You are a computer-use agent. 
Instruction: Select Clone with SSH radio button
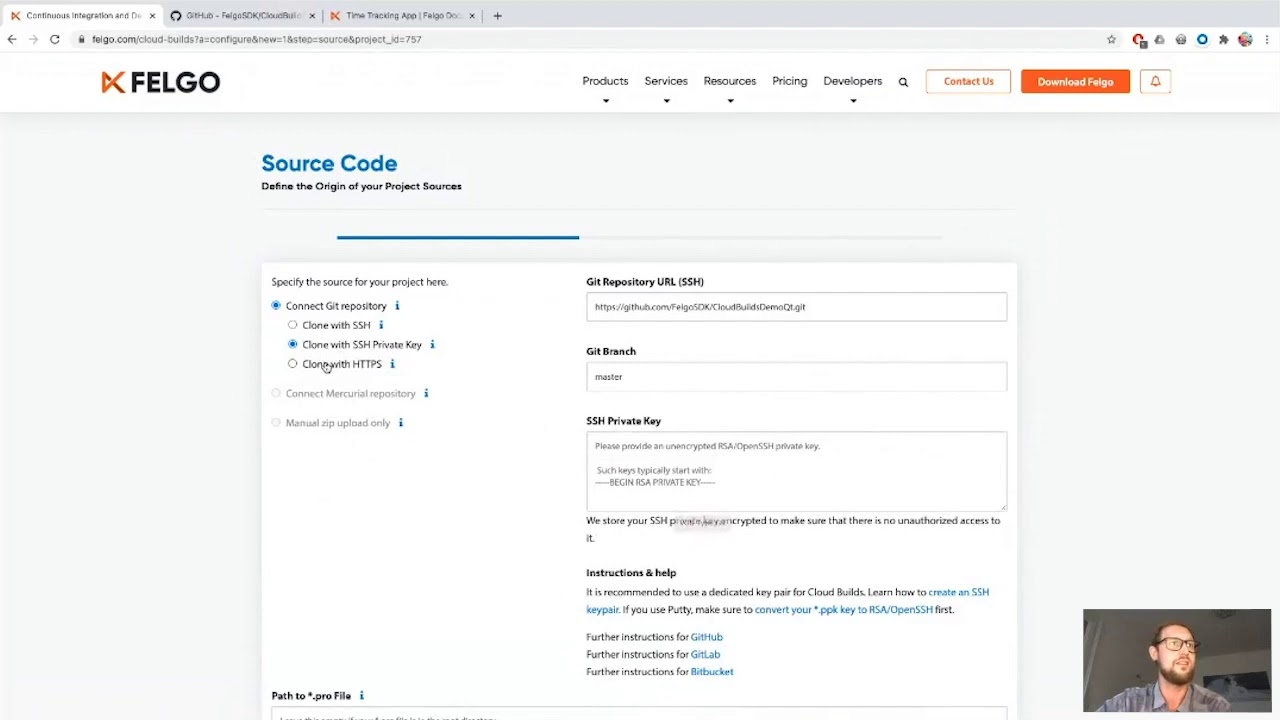[x=293, y=325]
